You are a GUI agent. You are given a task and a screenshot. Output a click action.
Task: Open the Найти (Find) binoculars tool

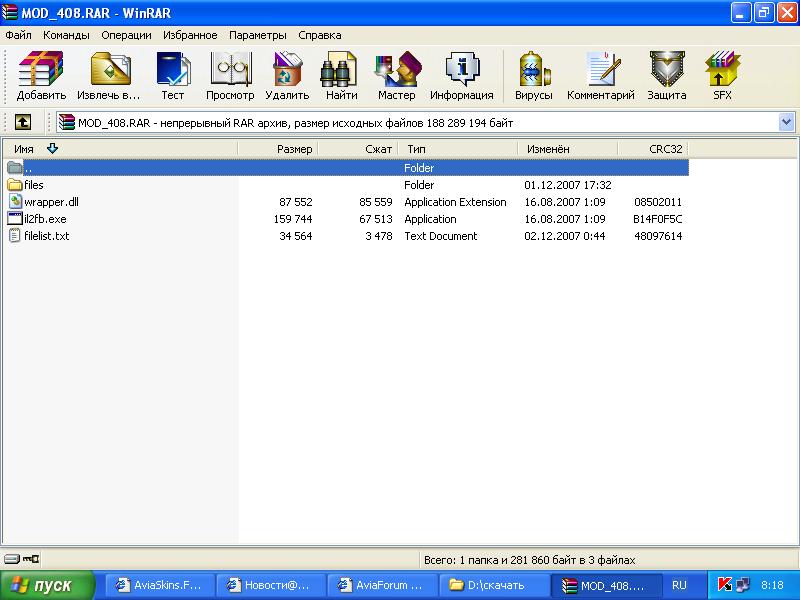click(x=341, y=76)
